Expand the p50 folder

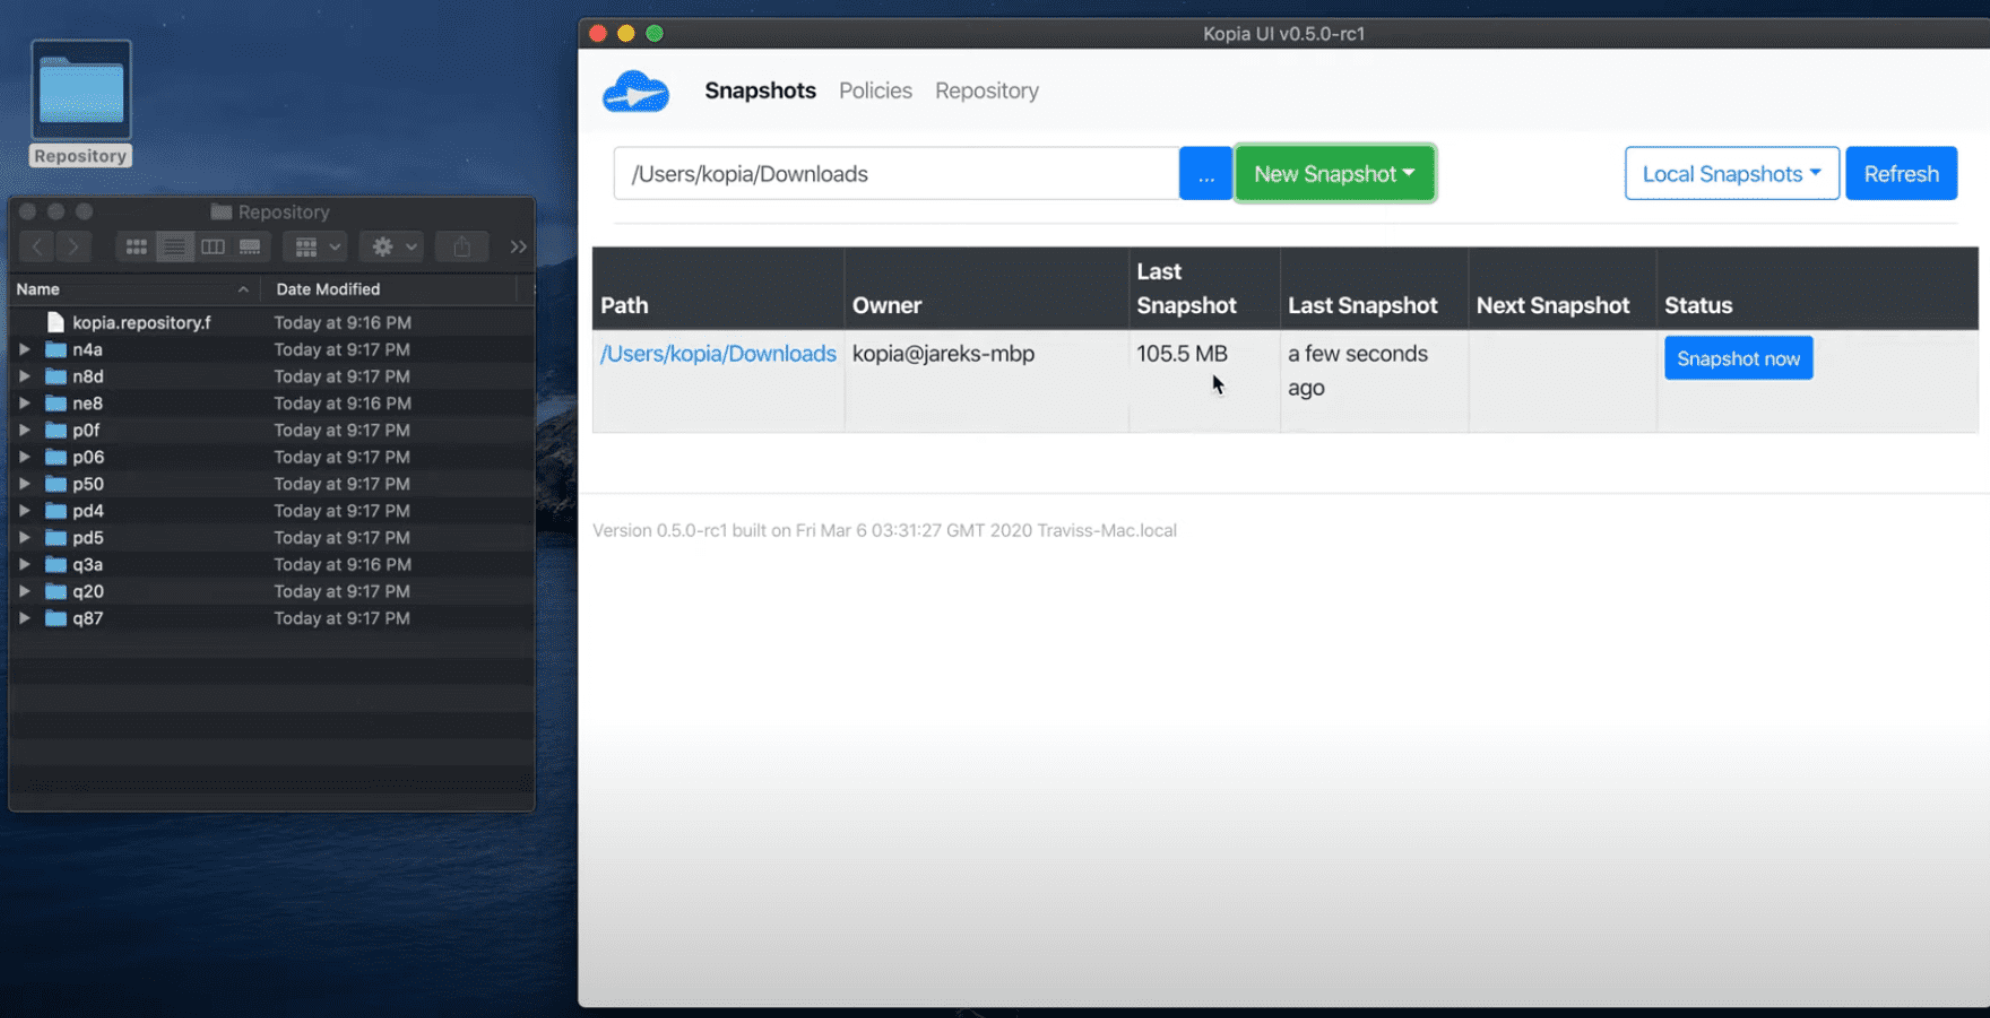pos(24,483)
